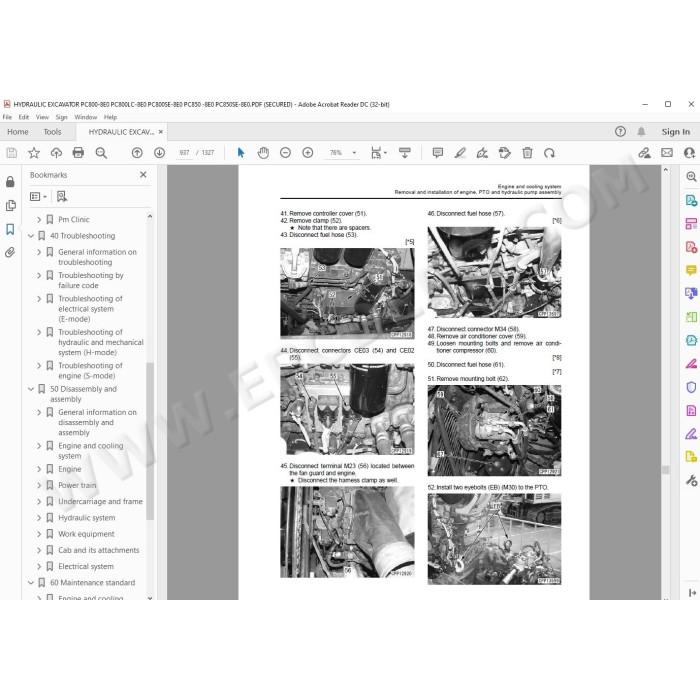
Task: Expand Troubleshooting by failure code
Action: click(39, 275)
